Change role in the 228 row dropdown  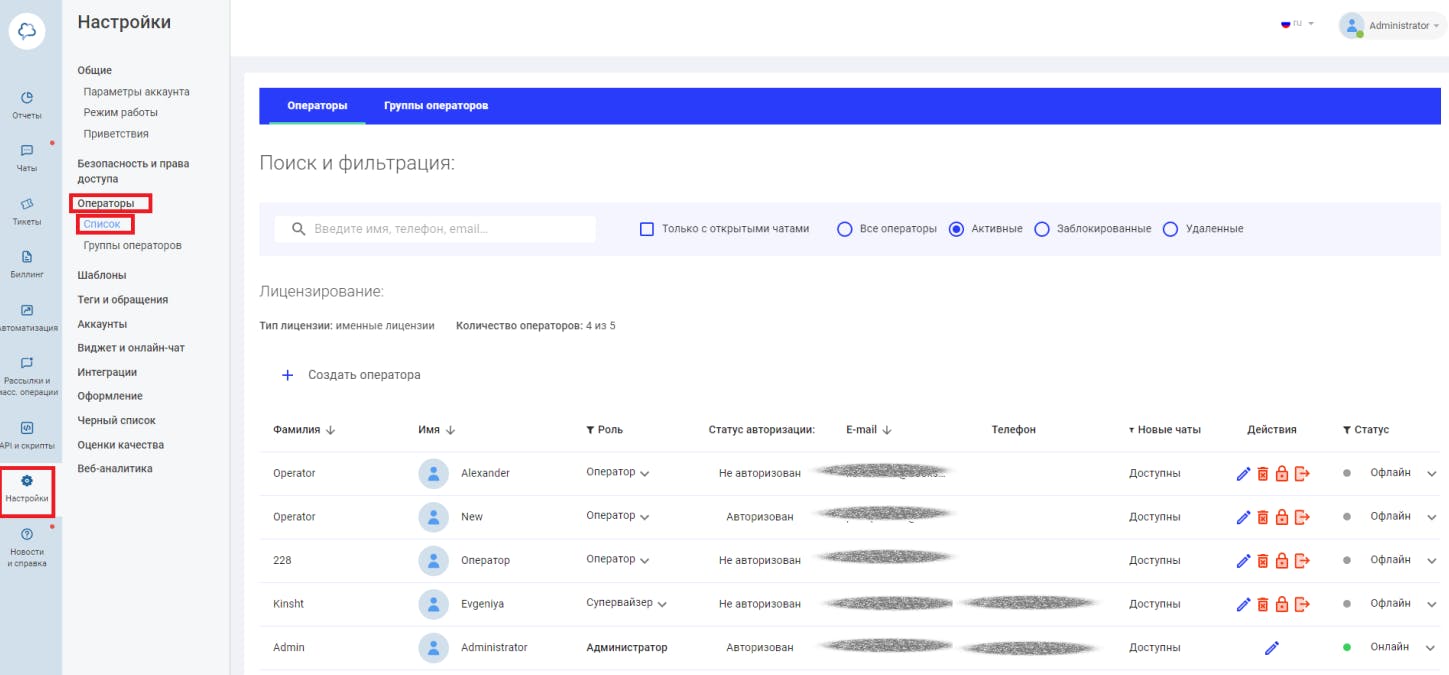pos(618,560)
